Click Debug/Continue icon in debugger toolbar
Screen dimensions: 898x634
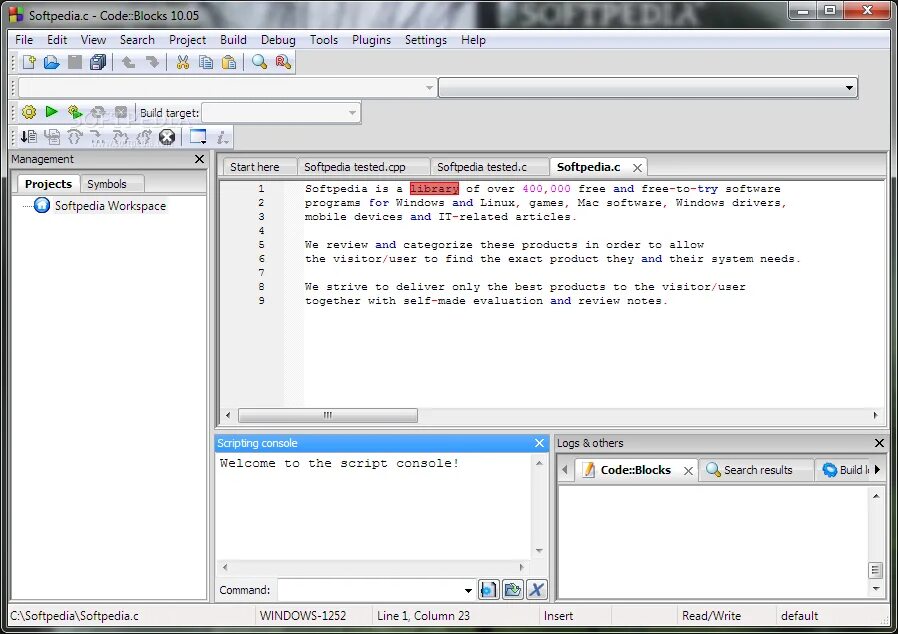click(x=29, y=137)
